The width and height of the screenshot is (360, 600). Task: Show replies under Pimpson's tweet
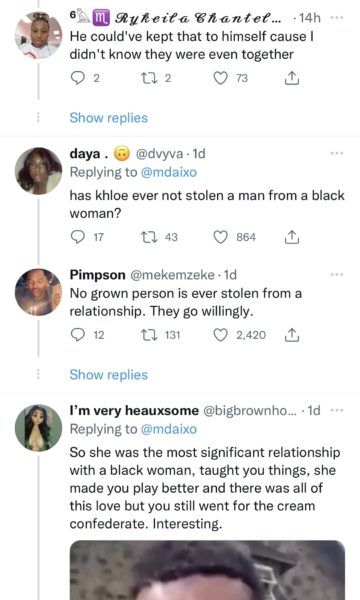pos(109,375)
